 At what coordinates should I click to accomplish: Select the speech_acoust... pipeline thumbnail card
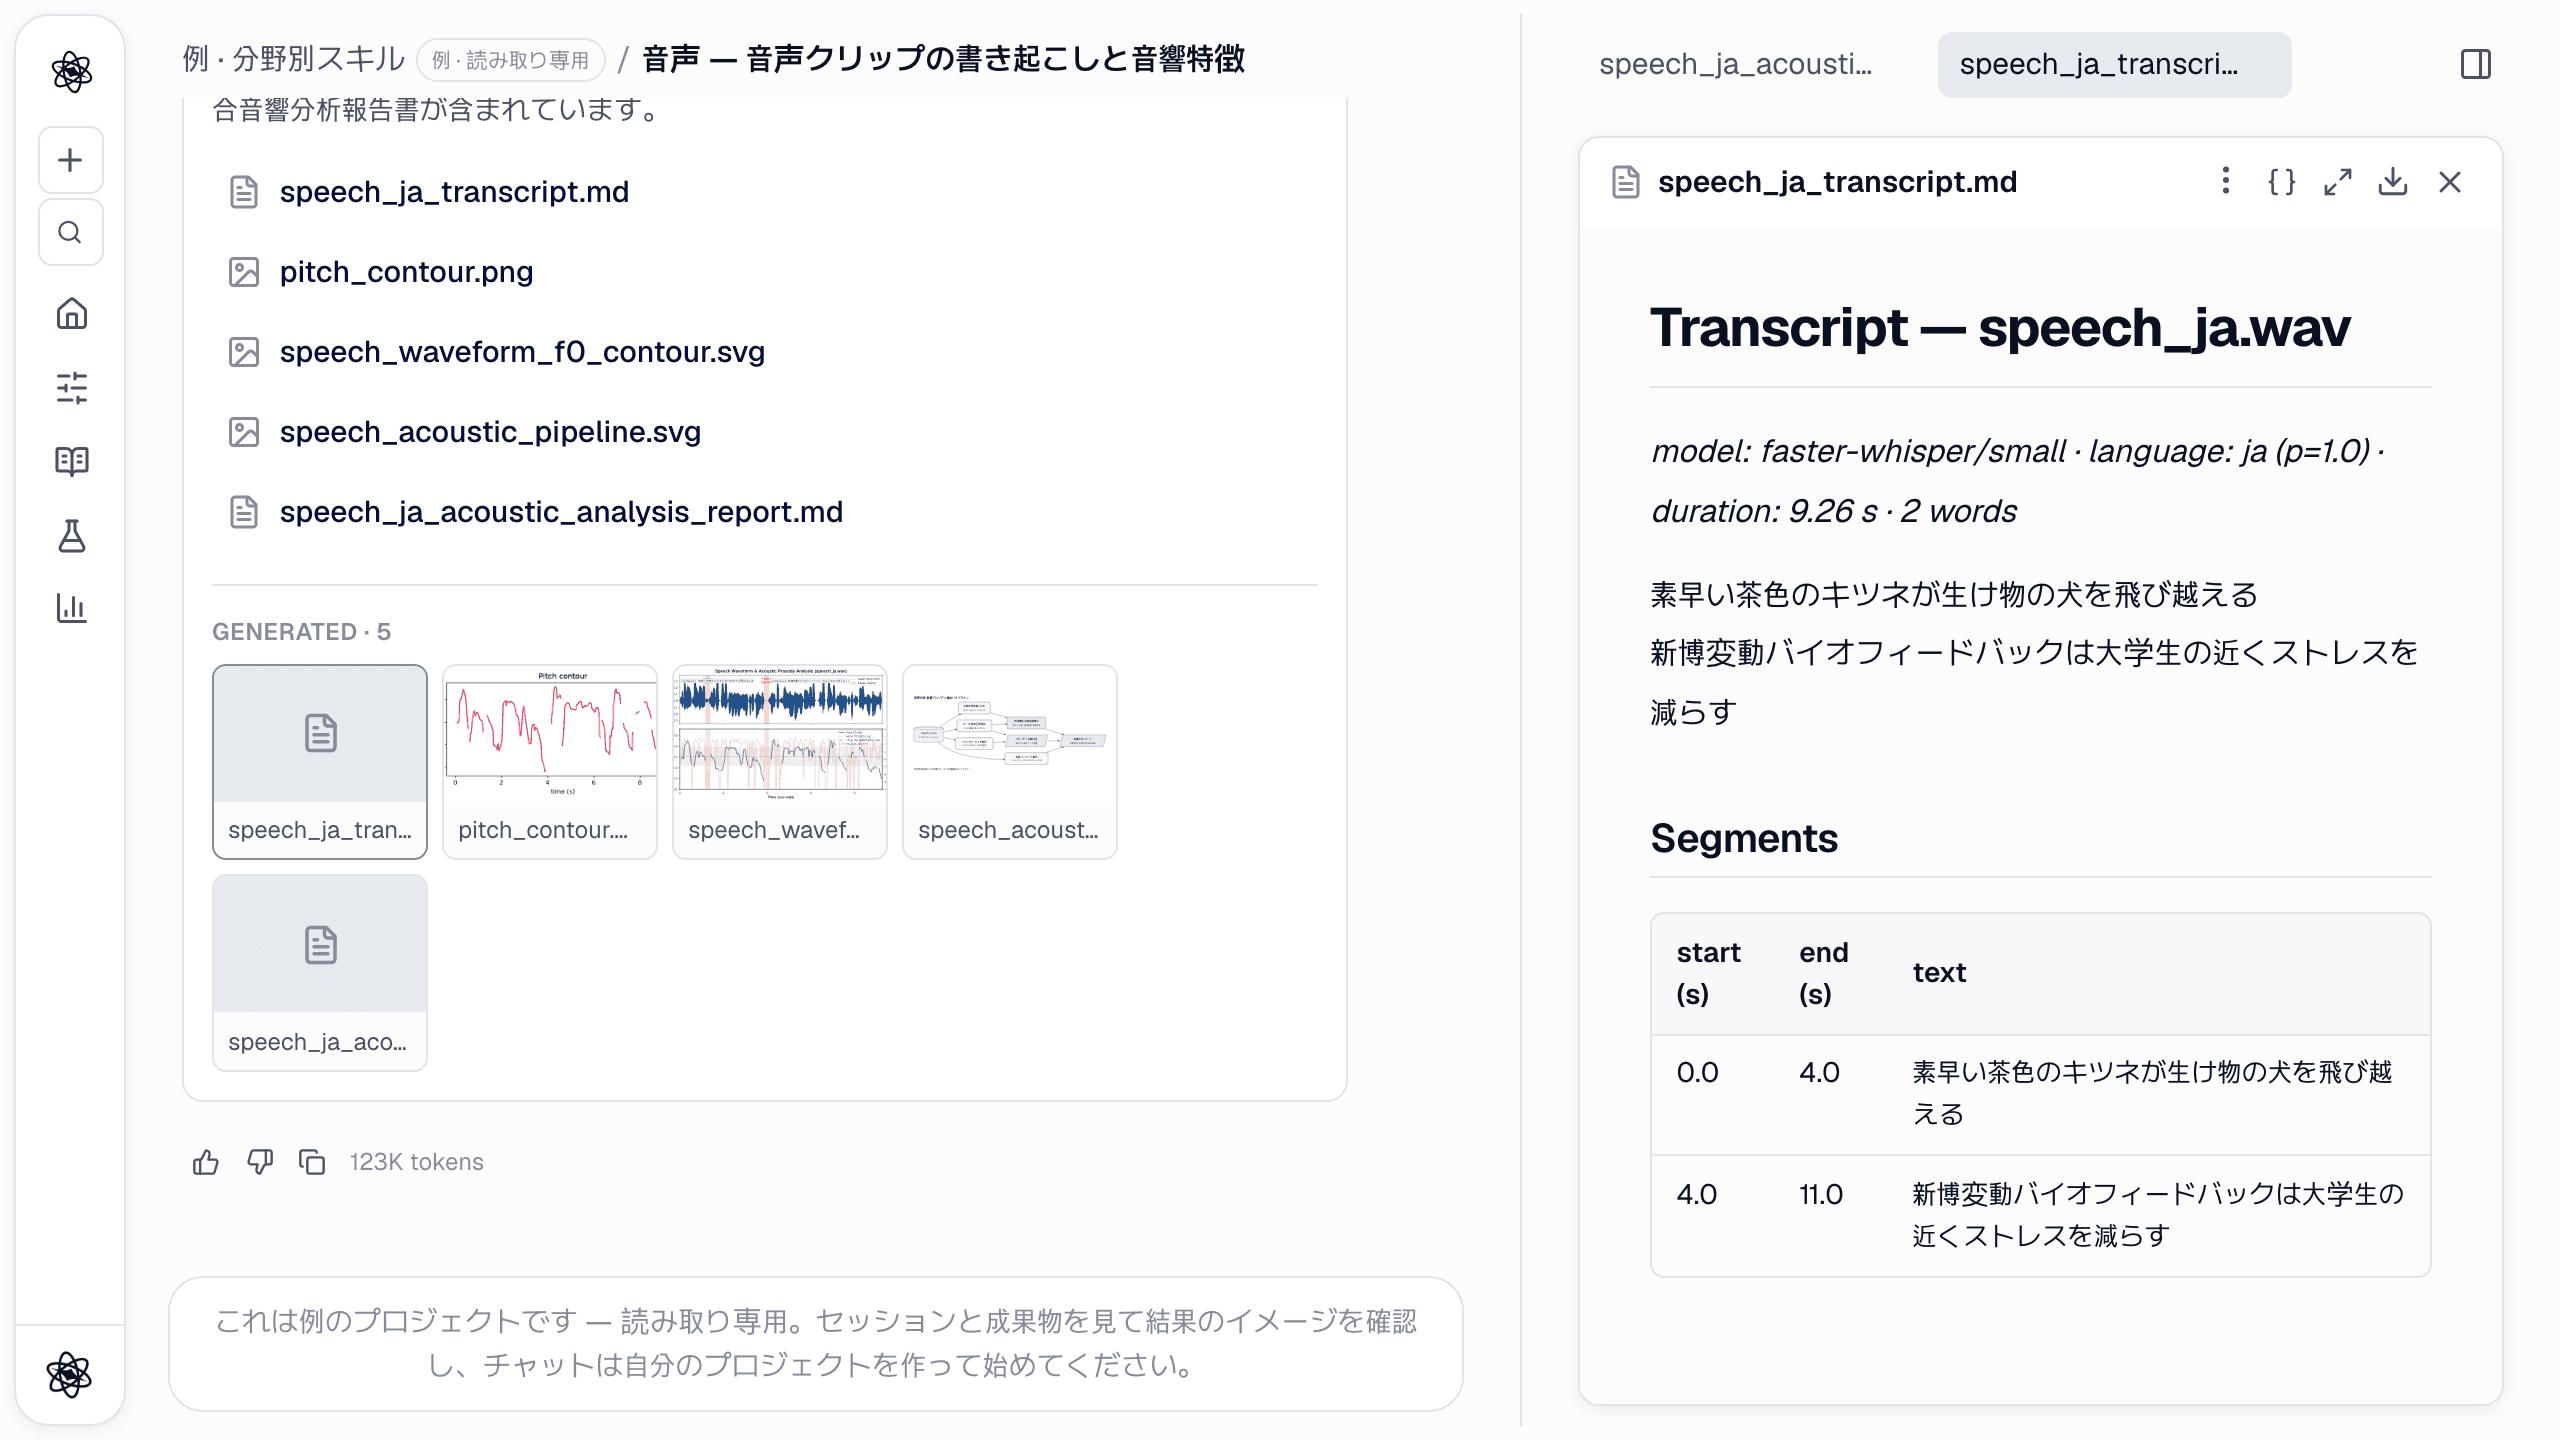[x=1010, y=761]
